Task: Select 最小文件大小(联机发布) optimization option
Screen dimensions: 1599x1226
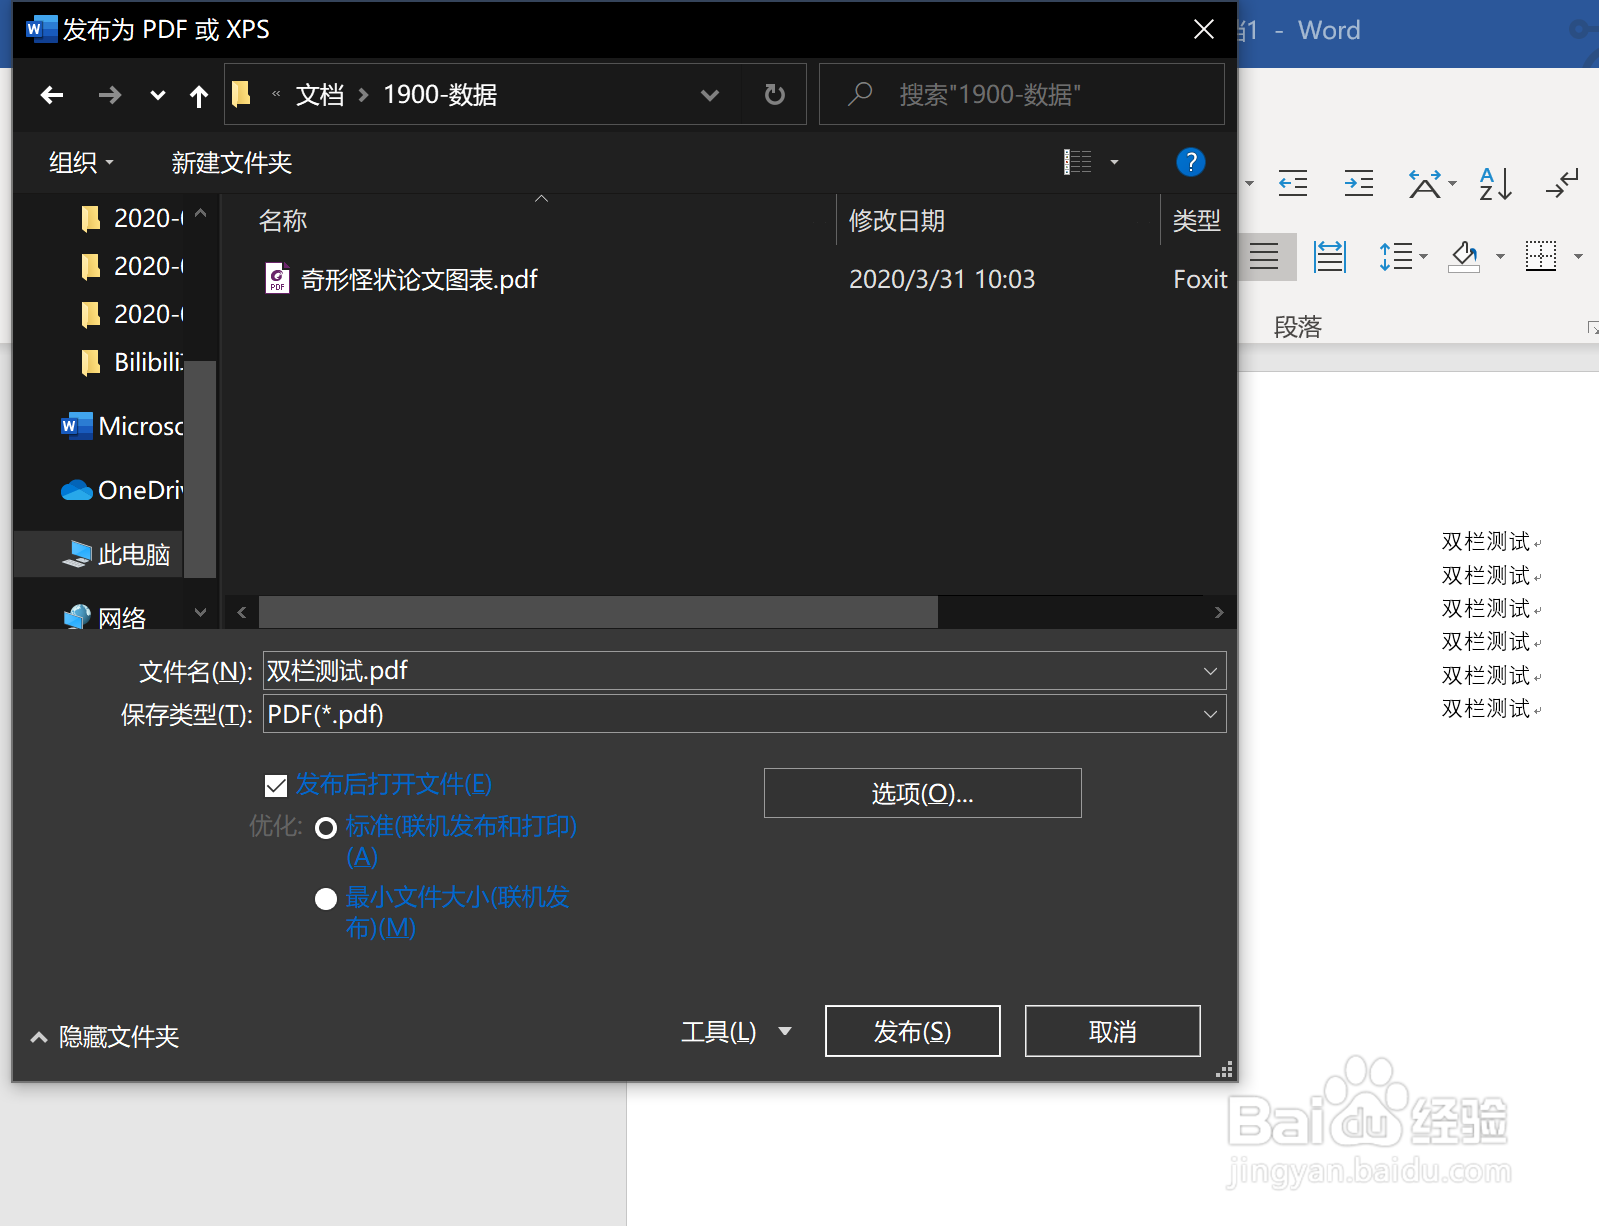Action: tap(326, 899)
